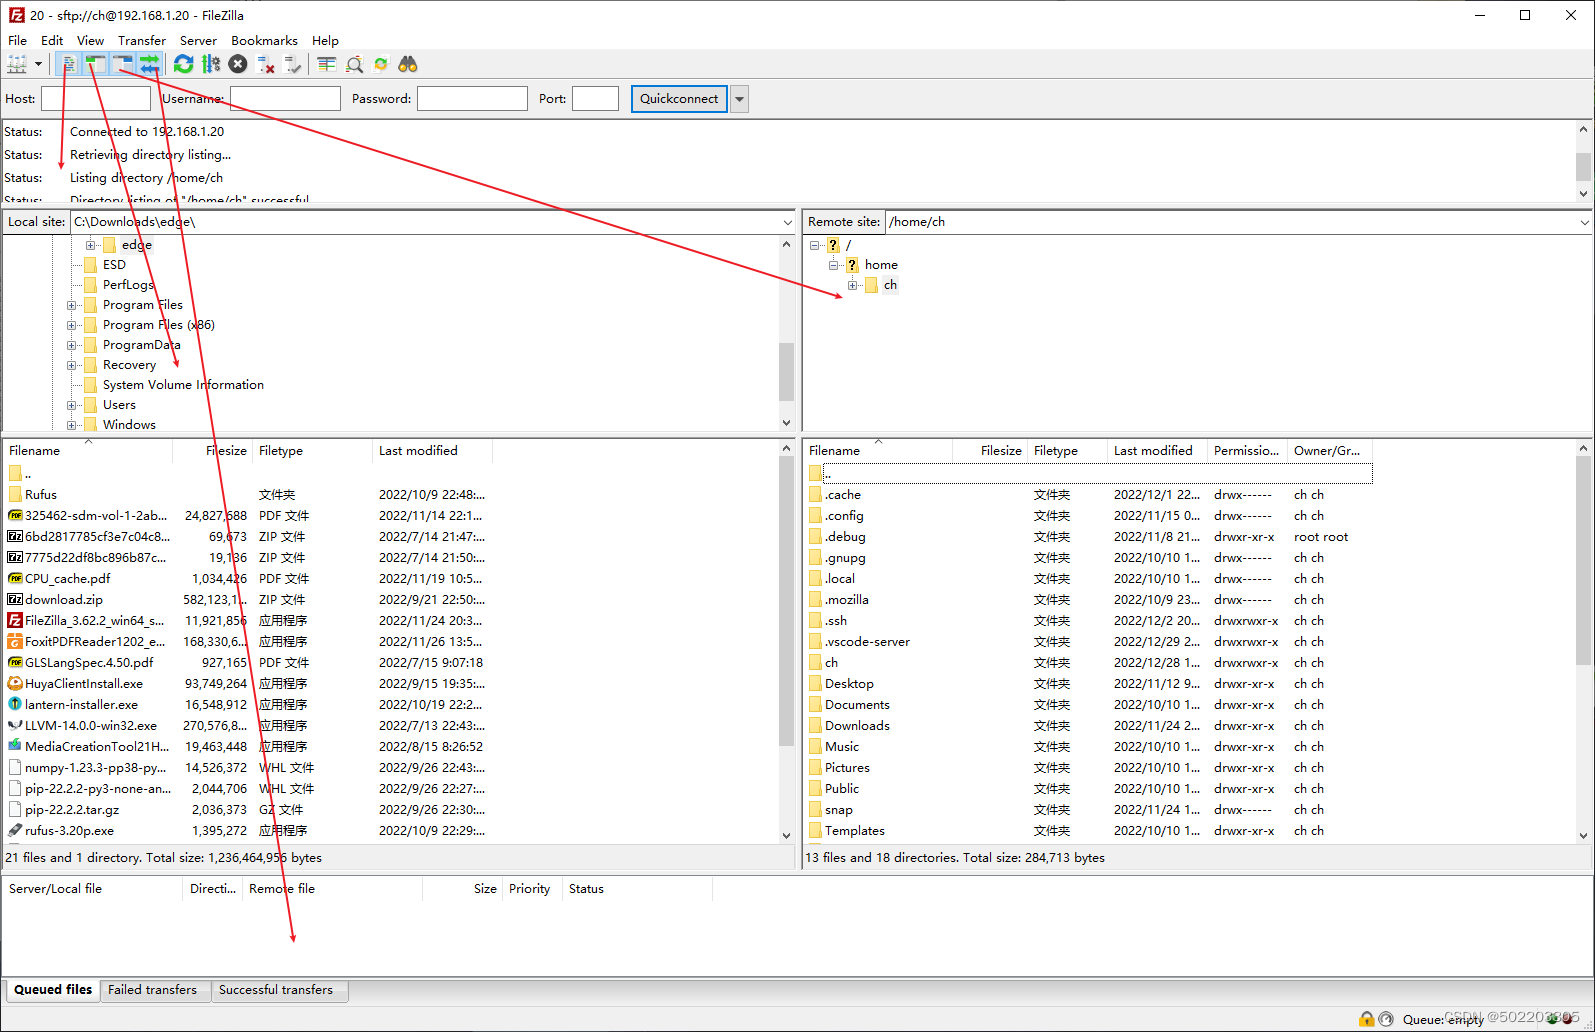The height and width of the screenshot is (1032, 1595).
Task: Disconnect from the current server
Action: coord(265,64)
